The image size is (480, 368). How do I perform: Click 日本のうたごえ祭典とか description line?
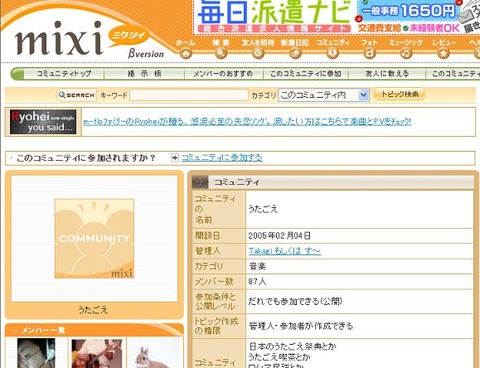[293, 347]
